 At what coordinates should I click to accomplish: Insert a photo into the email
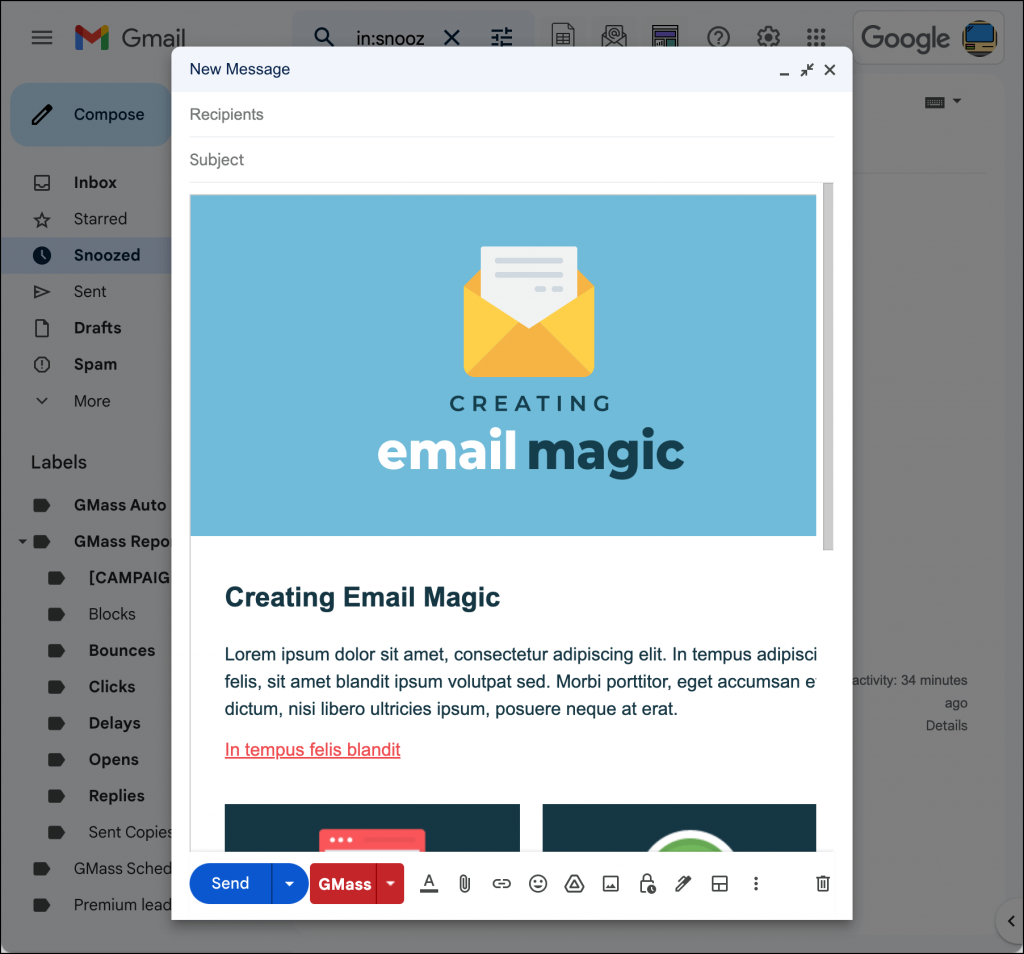(x=610, y=884)
